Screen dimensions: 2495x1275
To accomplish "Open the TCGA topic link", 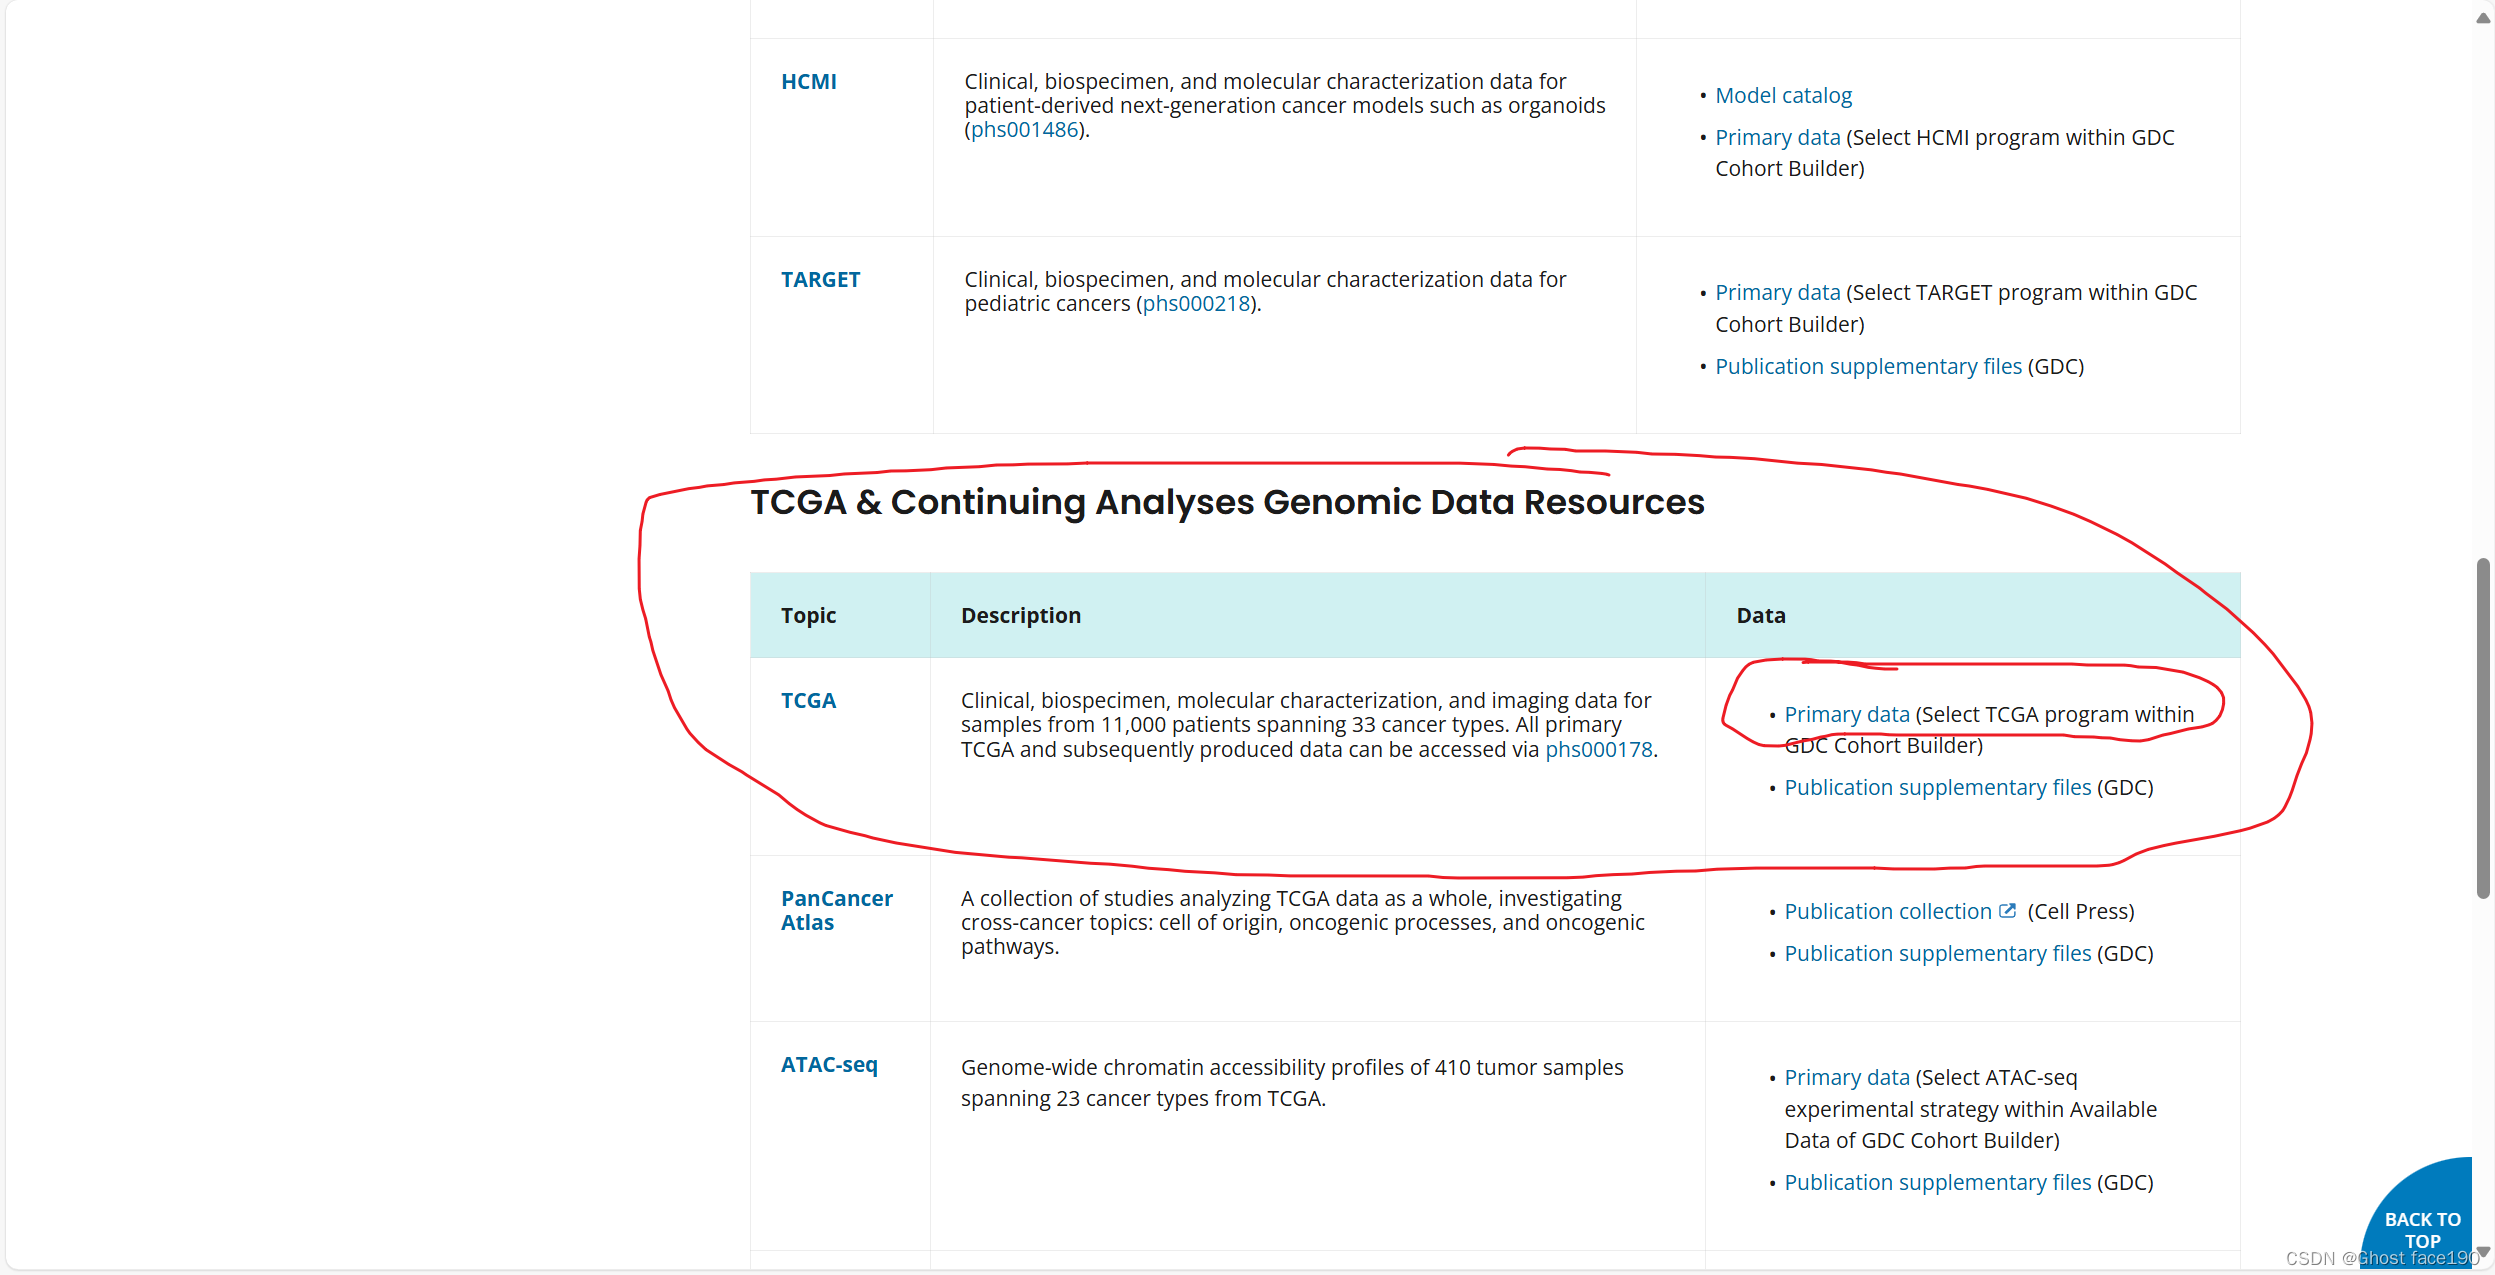I will coord(808,701).
